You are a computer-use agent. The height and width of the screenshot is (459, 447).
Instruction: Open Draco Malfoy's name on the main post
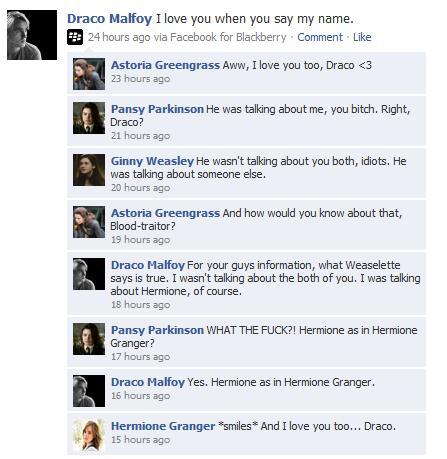point(109,19)
